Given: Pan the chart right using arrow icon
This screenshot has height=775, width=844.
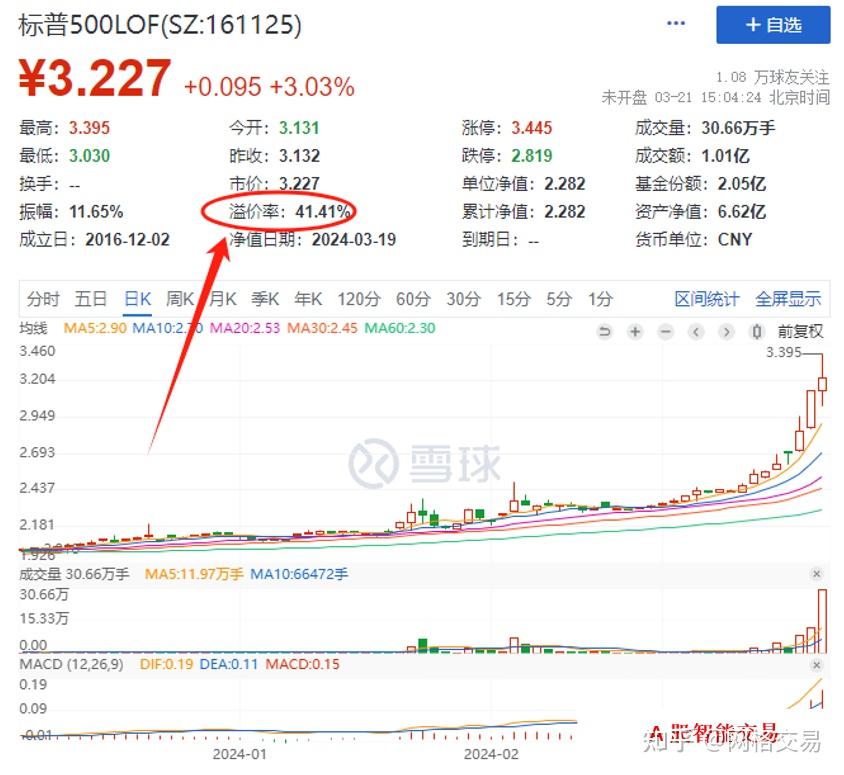Looking at the screenshot, I should 725,331.
